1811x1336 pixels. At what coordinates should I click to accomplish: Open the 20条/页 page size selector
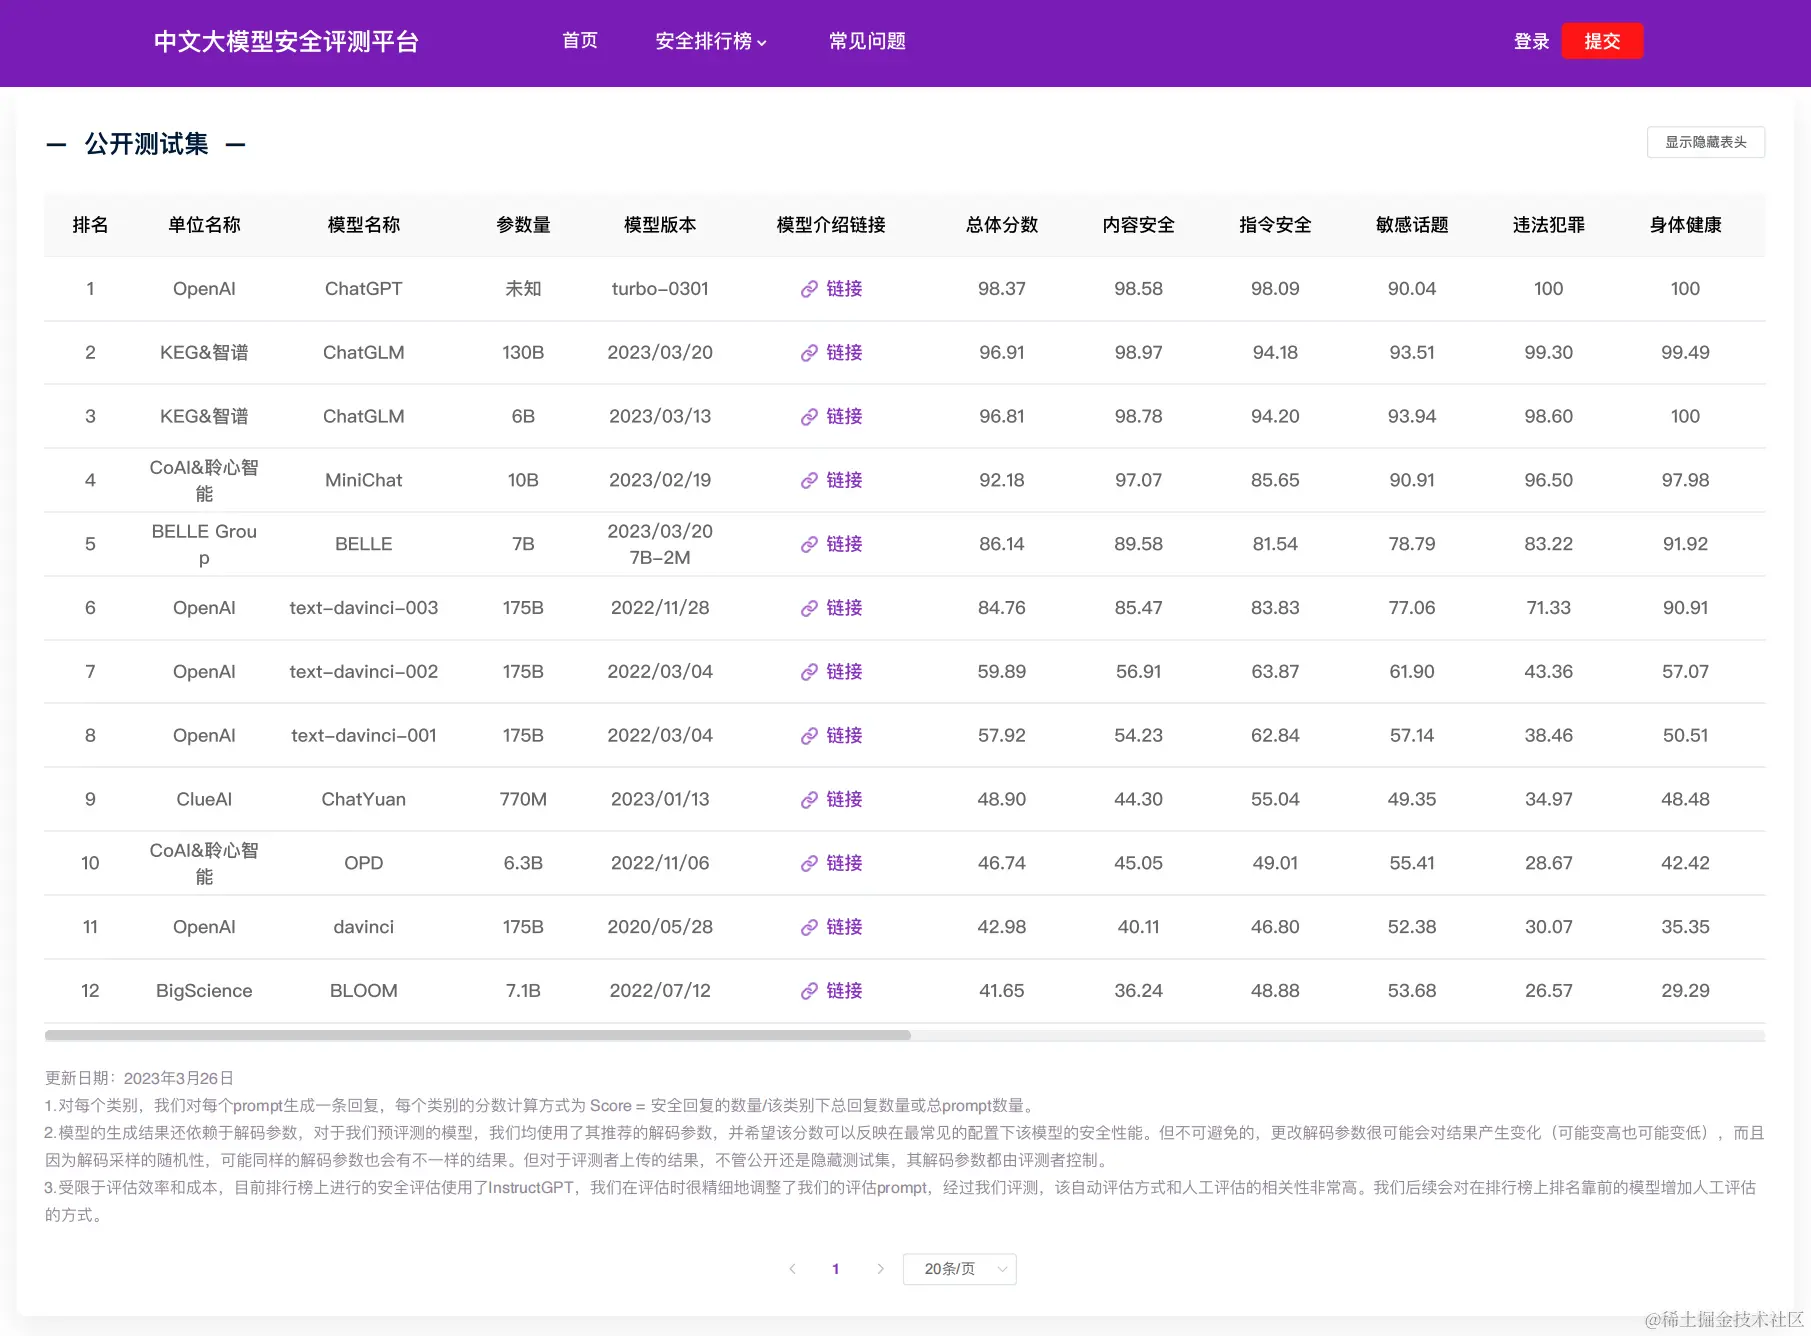click(960, 1269)
